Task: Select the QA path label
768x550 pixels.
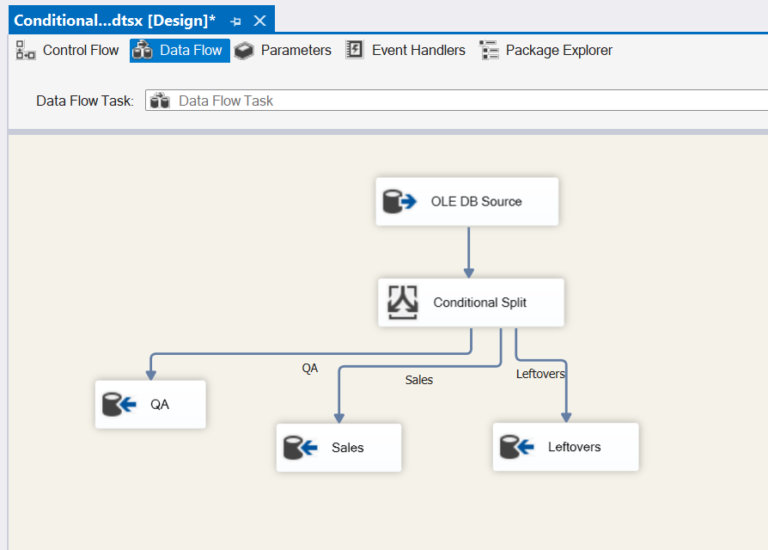Action: 310,368
